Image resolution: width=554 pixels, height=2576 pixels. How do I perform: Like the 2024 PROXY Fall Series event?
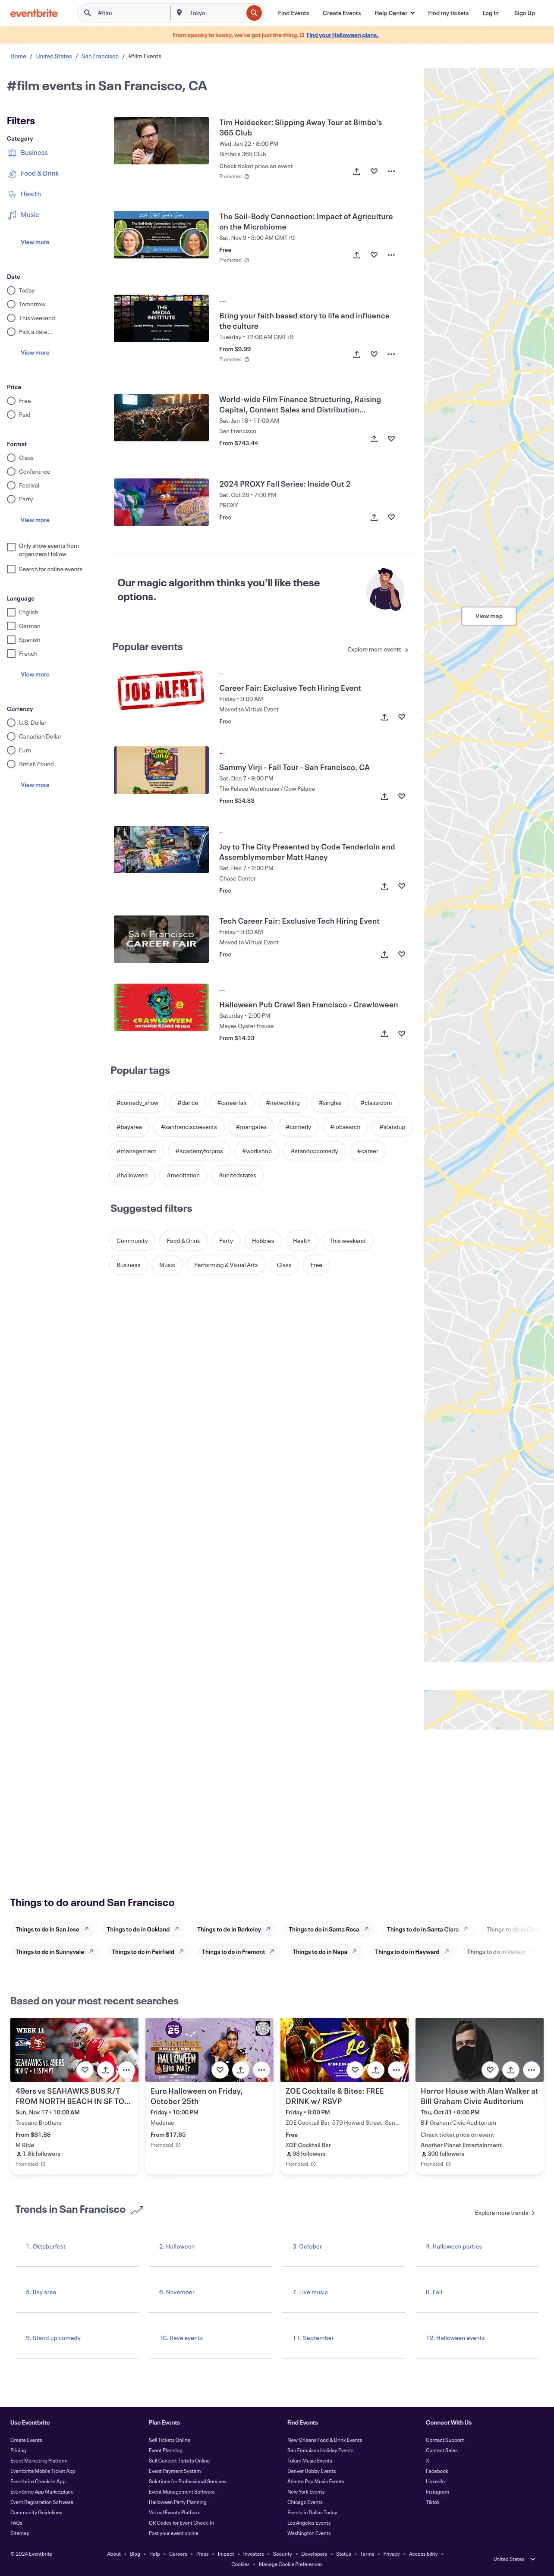click(x=391, y=517)
